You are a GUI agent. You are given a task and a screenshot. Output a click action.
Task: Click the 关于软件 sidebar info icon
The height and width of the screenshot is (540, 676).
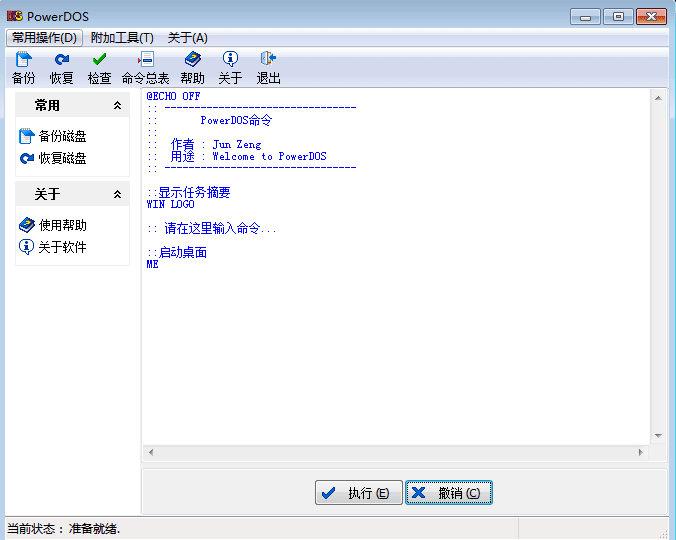pyautogui.click(x=27, y=247)
